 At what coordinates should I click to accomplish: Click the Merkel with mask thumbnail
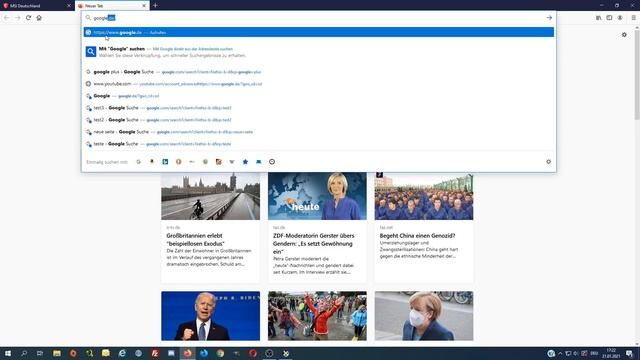[424, 316]
